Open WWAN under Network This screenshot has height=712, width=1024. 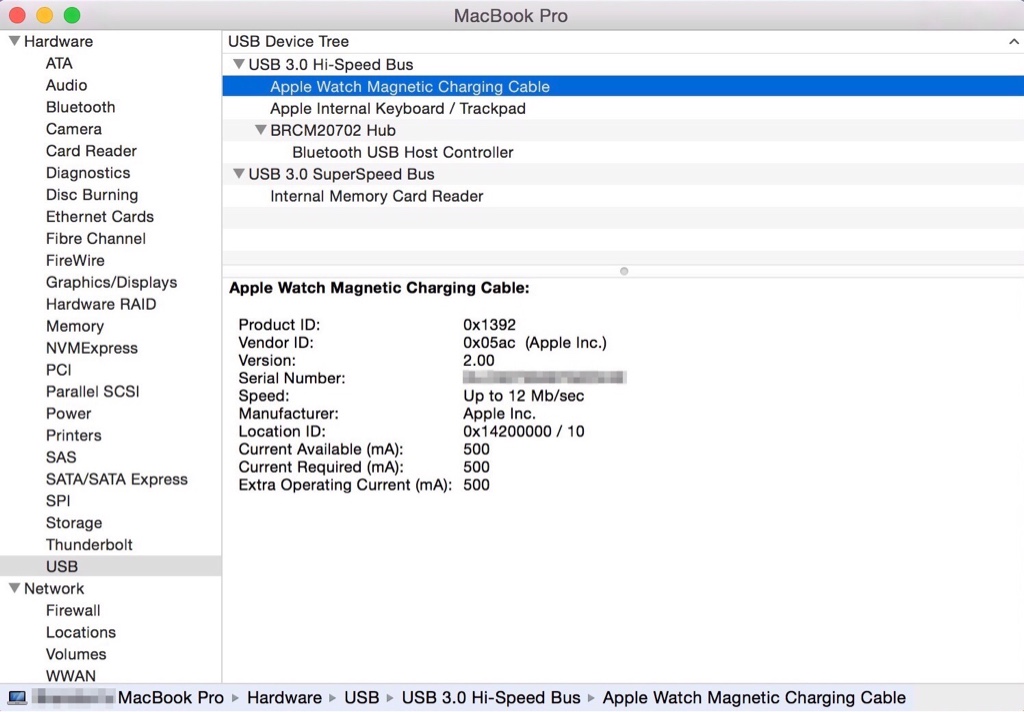71,676
